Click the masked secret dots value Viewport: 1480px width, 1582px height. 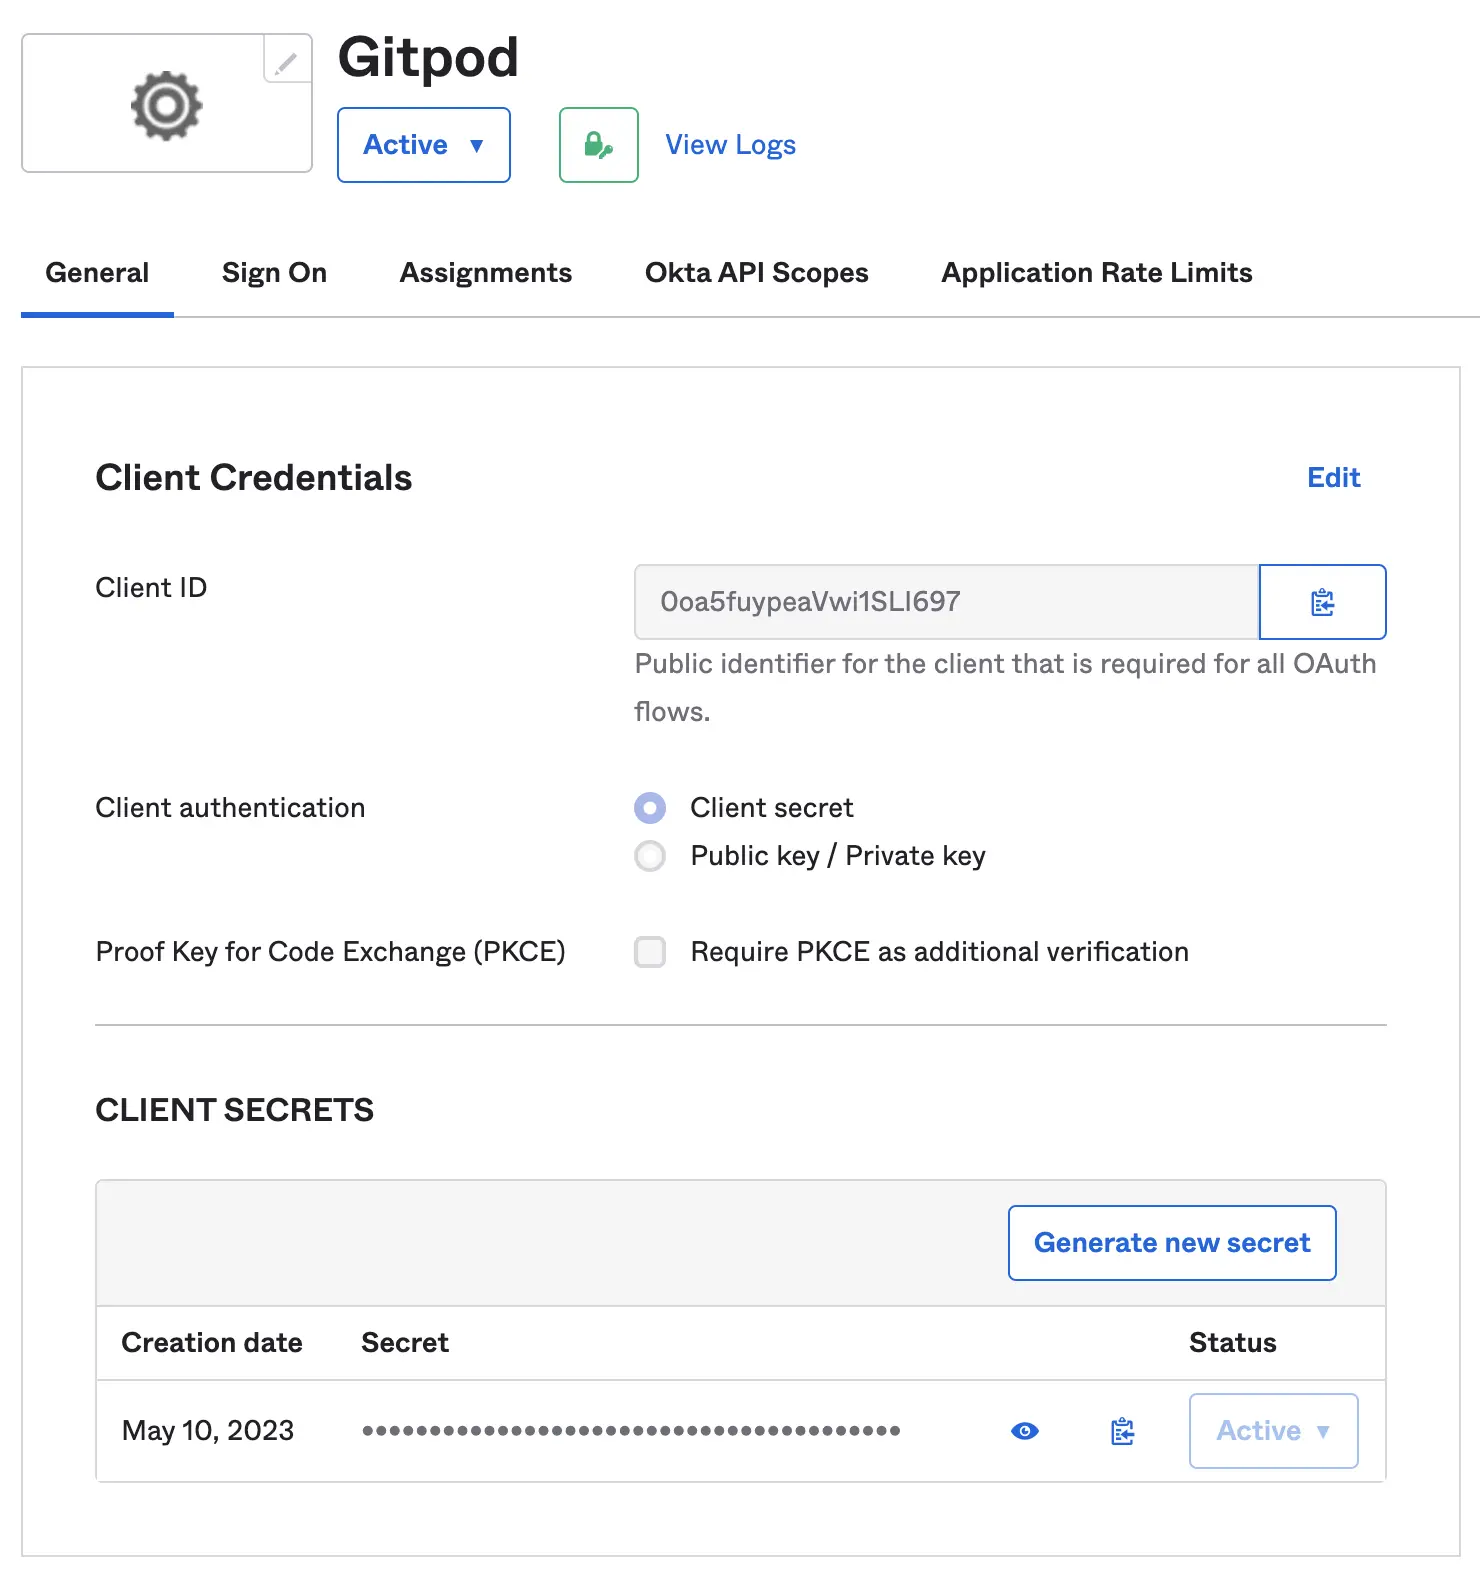pos(631,1431)
